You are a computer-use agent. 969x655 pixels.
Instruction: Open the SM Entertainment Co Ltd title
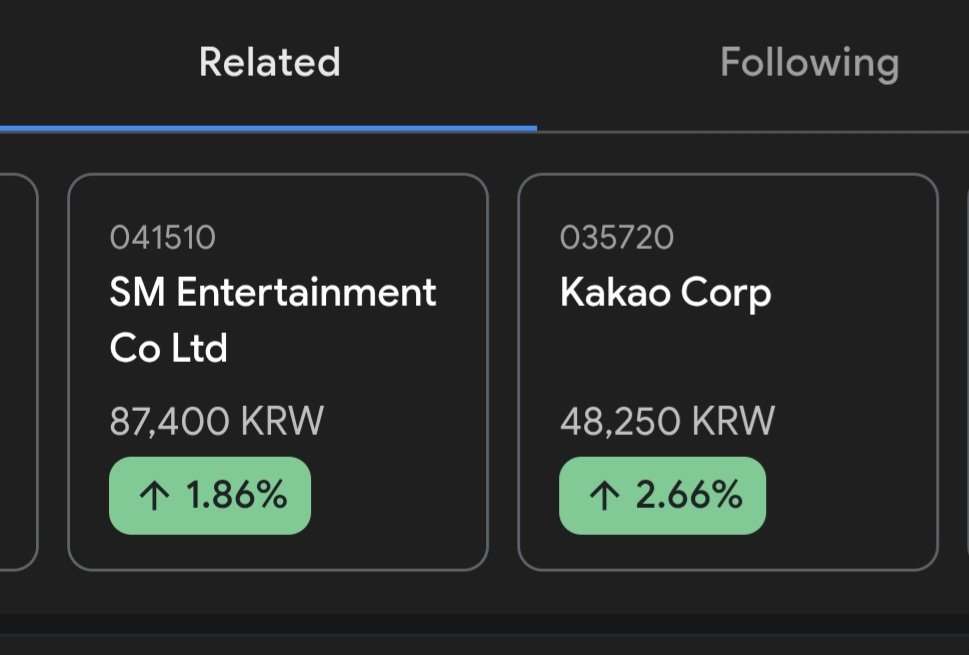tap(273, 320)
